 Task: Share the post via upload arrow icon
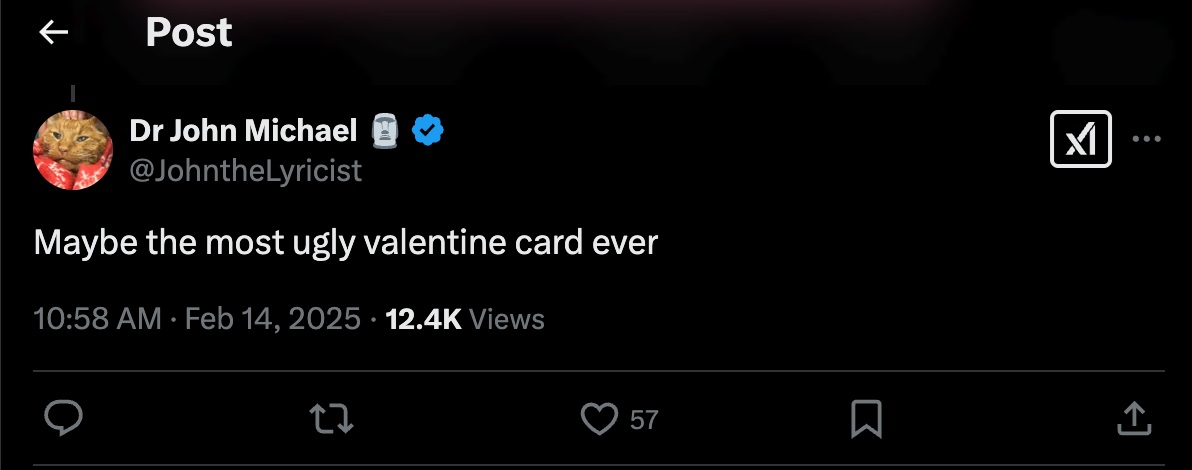tap(1133, 419)
